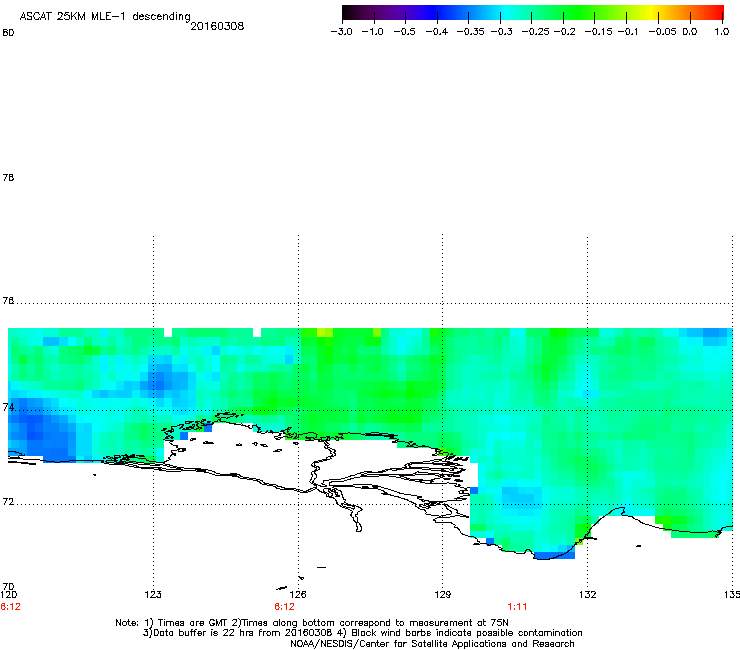740x650 pixels.
Task: Click the red time label below longitude 126
Action: 284,607
